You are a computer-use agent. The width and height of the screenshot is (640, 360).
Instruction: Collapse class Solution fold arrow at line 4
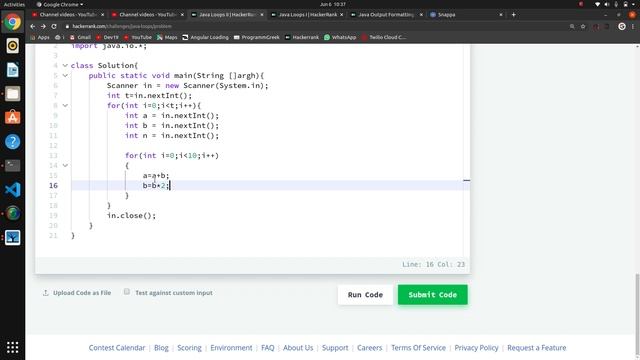(65, 65)
